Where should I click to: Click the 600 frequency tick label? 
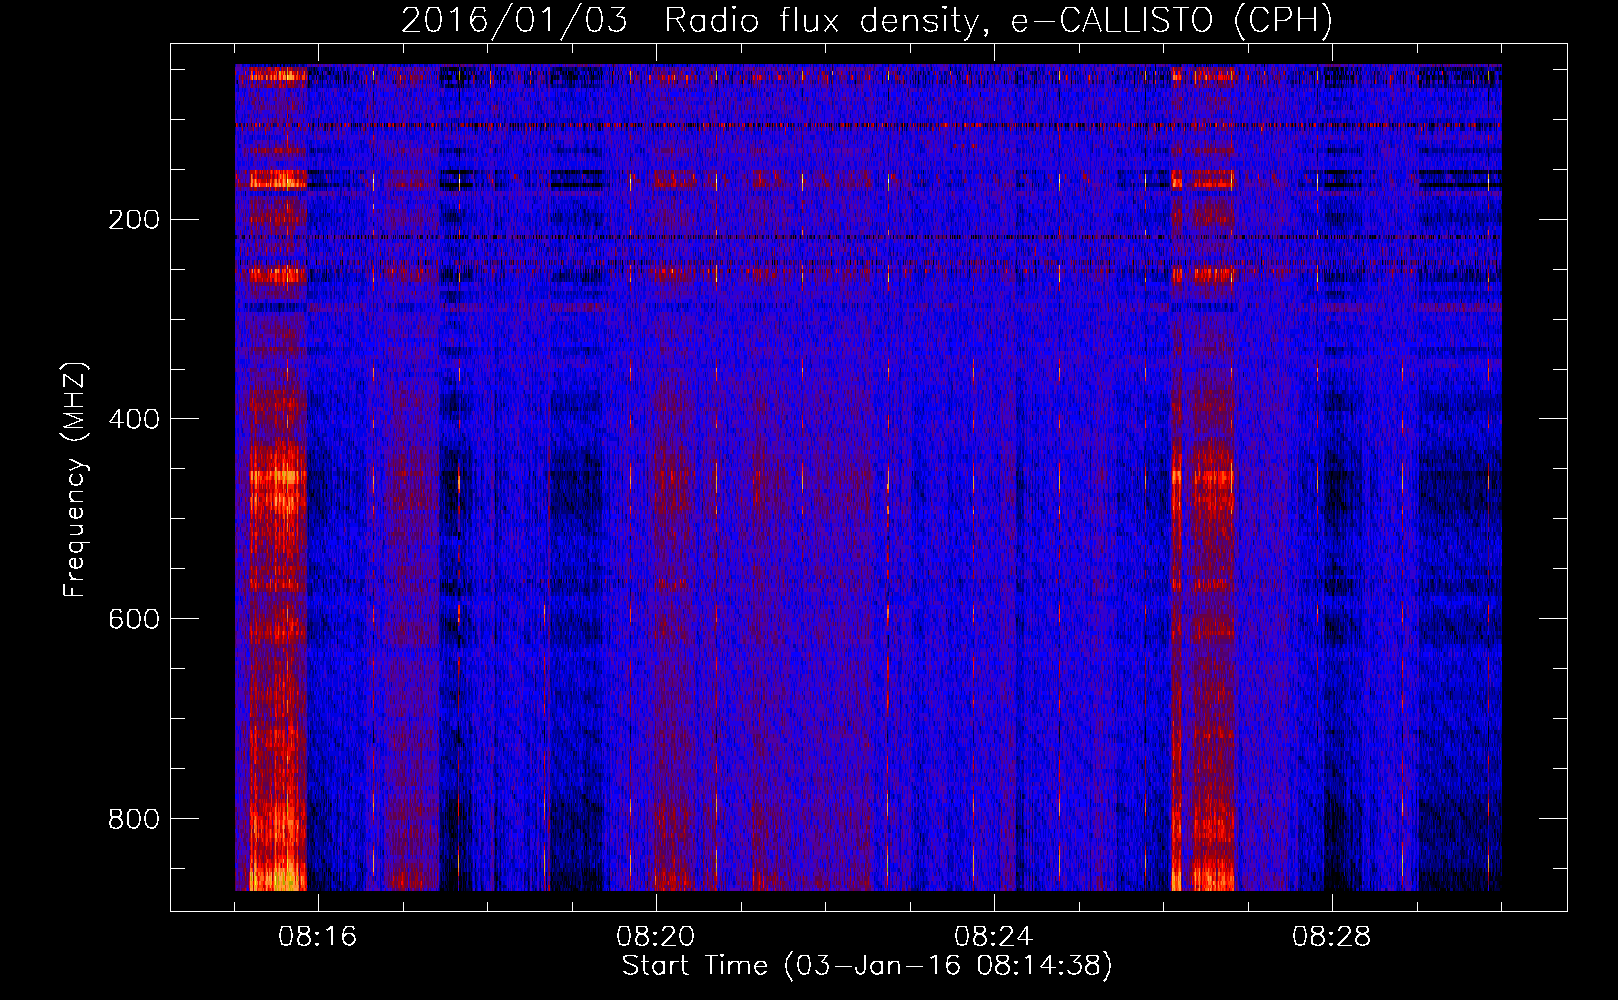[x=134, y=620]
